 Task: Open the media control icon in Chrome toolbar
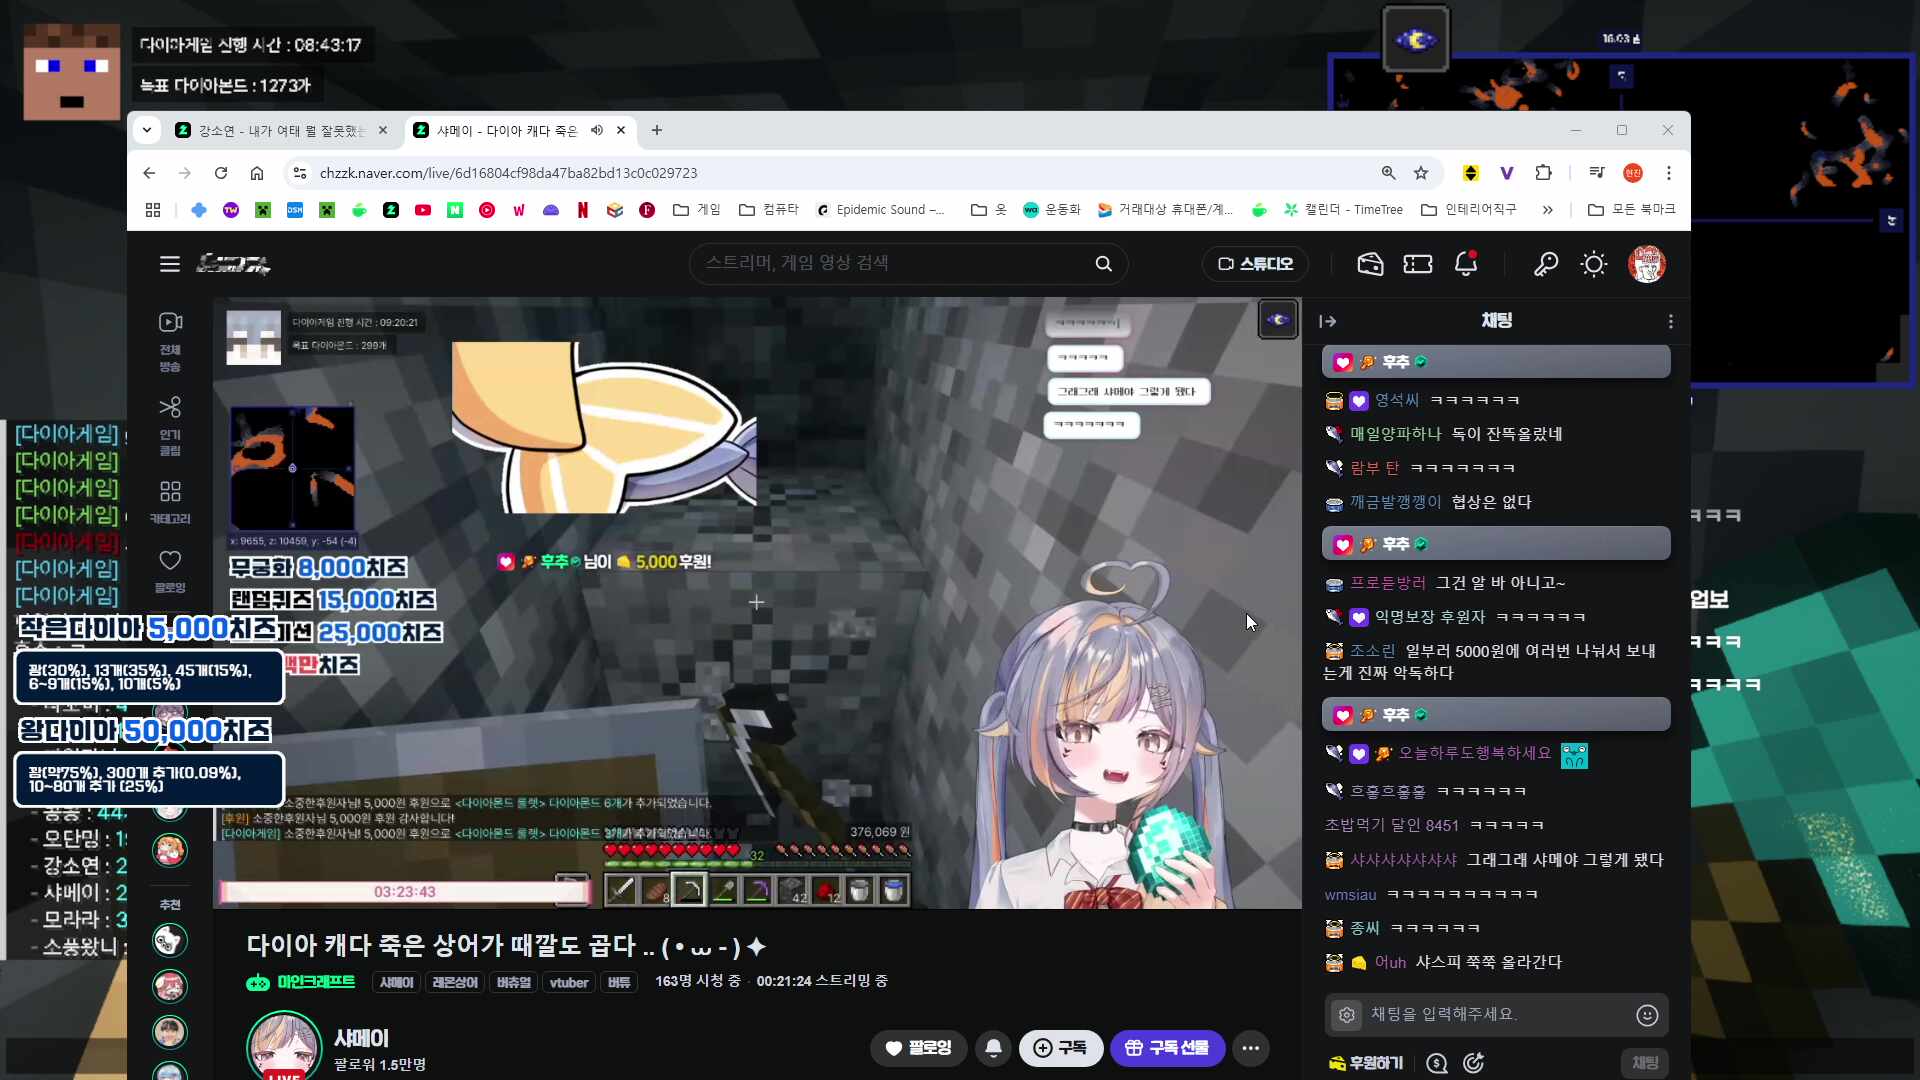coord(1597,173)
